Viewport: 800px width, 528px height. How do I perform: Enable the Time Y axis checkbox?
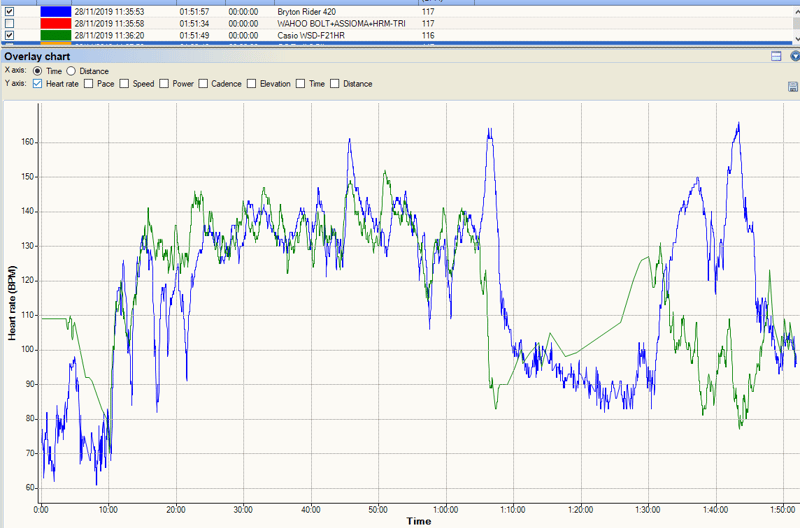pyautogui.click(x=302, y=84)
